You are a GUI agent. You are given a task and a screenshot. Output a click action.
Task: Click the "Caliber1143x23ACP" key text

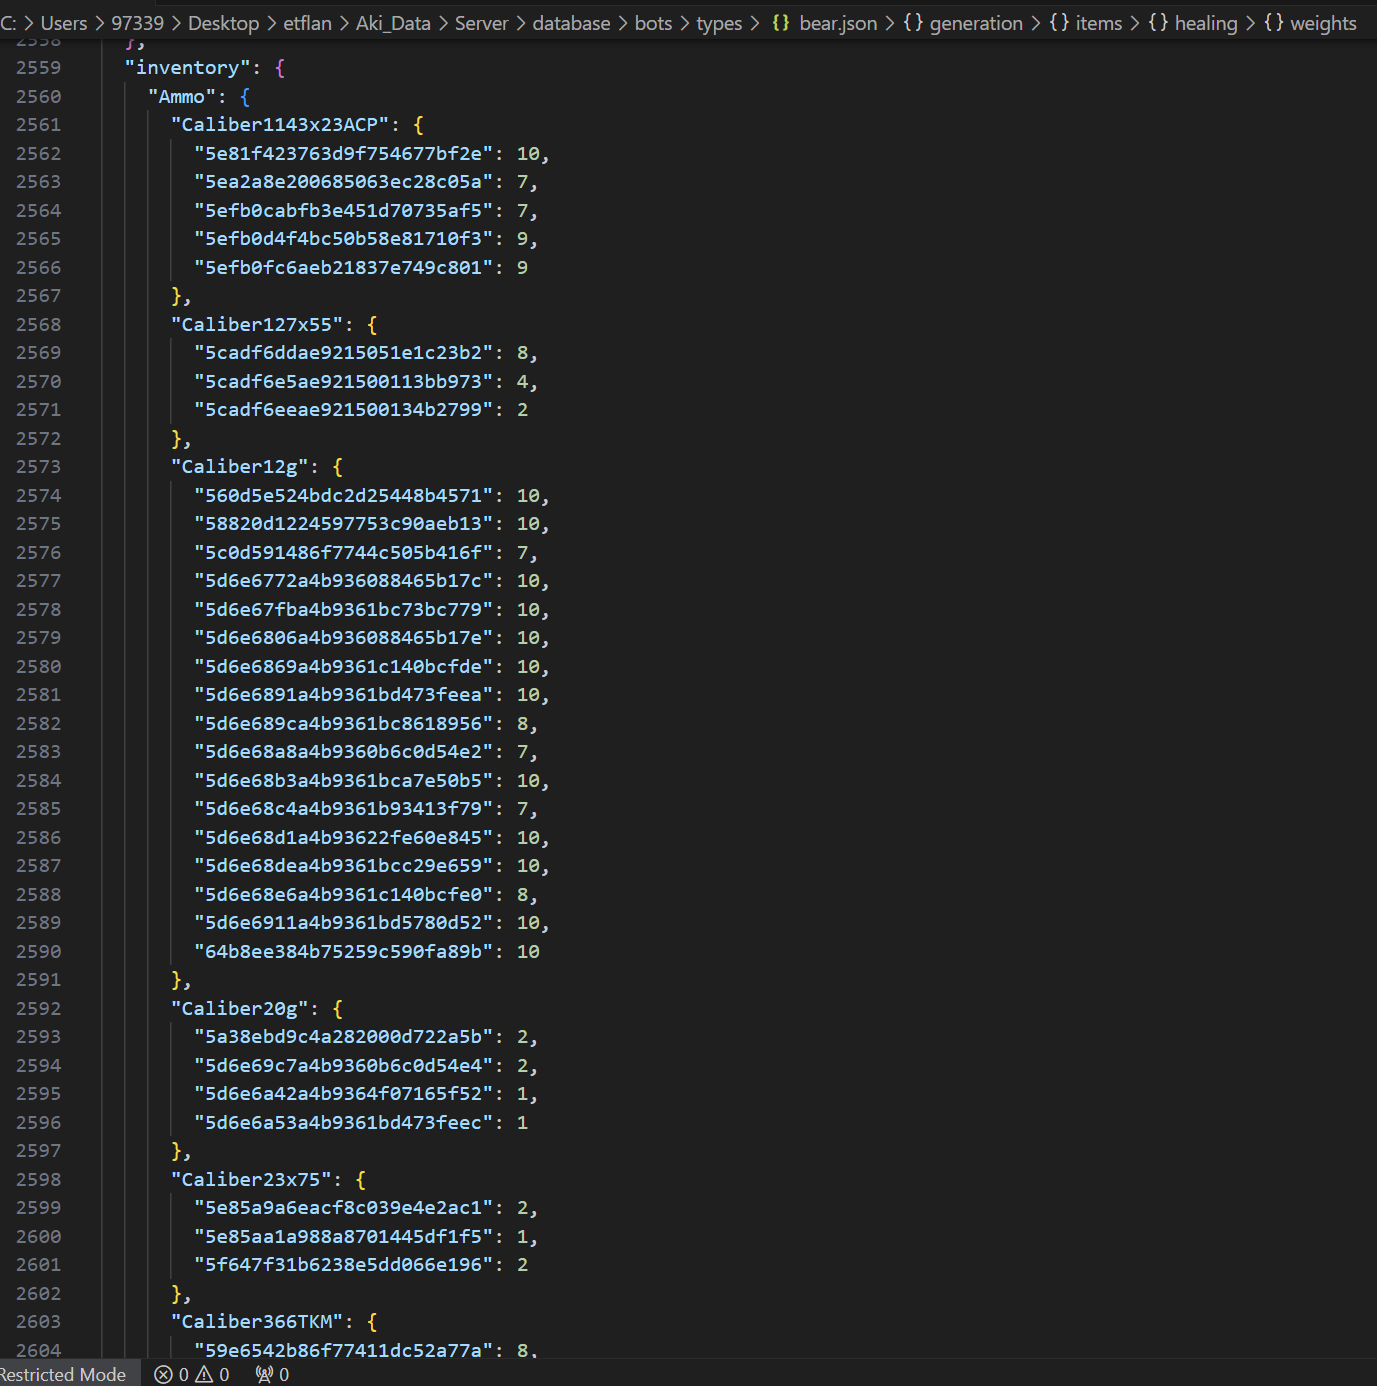(x=279, y=125)
